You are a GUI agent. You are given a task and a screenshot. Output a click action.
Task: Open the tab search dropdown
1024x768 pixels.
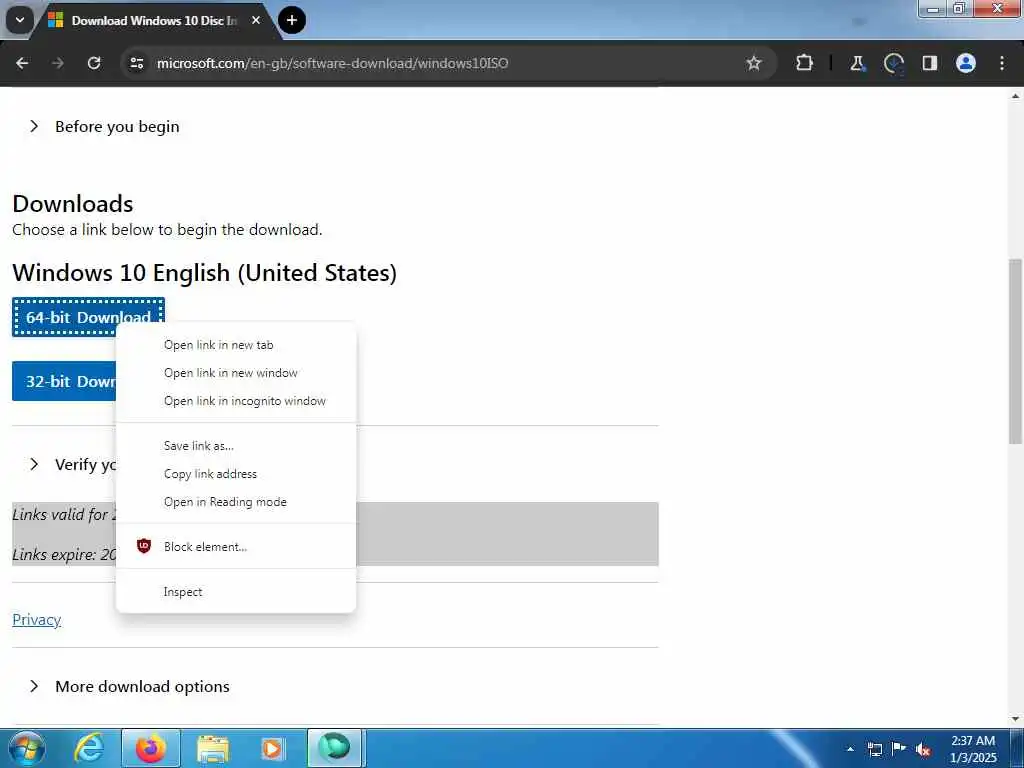20,20
